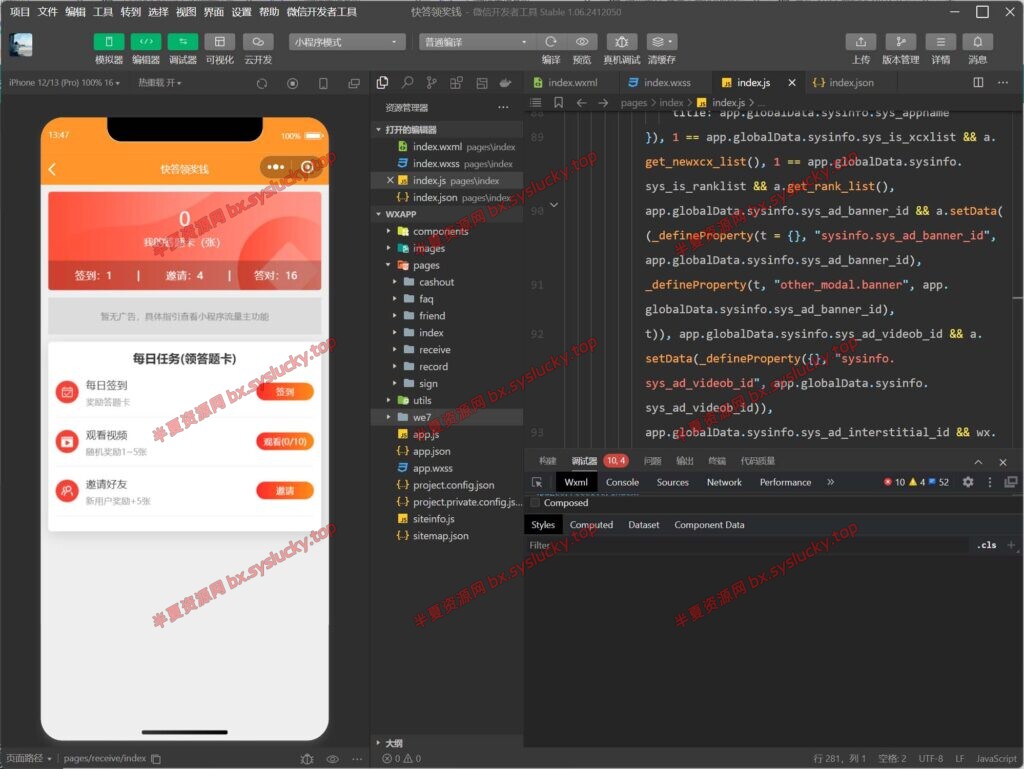The height and width of the screenshot is (769, 1024).
Task: Switch to the Network tab
Action: [724, 482]
